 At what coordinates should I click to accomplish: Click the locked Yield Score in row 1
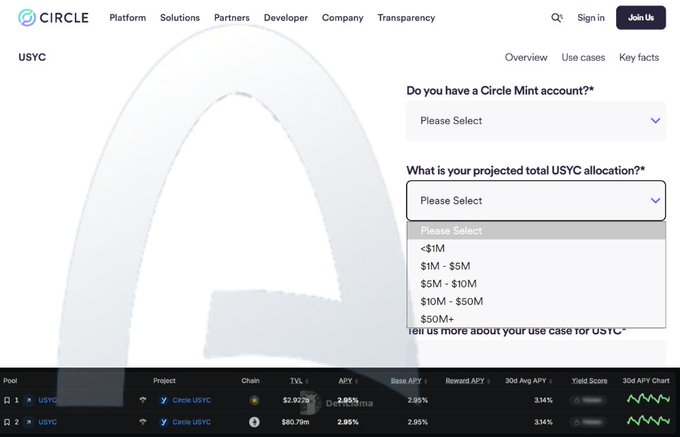pos(588,400)
